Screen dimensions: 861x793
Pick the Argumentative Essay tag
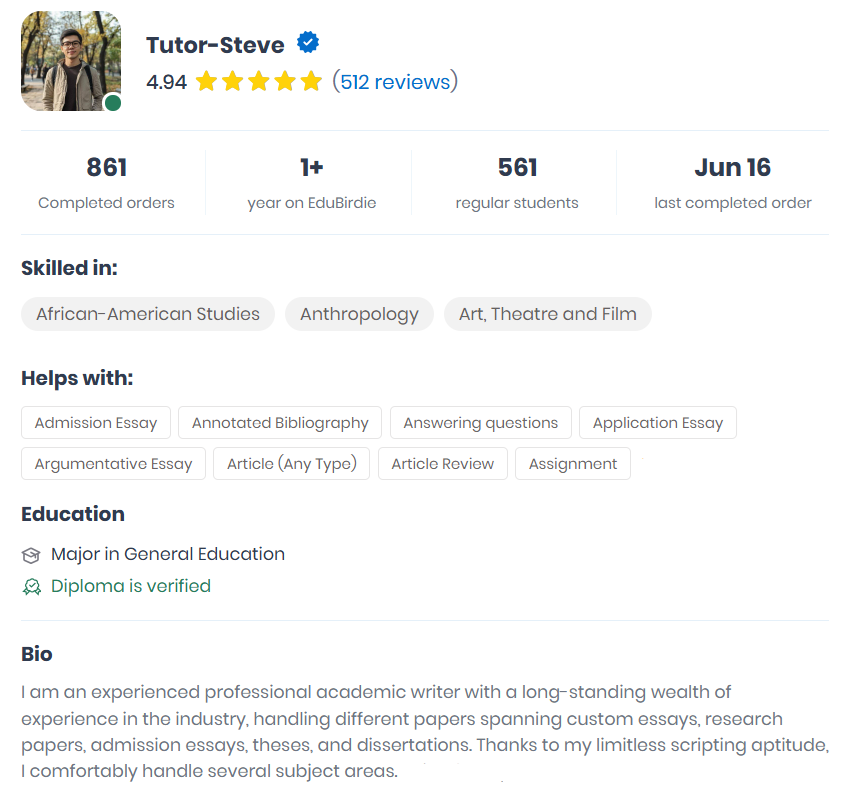click(x=114, y=464)
